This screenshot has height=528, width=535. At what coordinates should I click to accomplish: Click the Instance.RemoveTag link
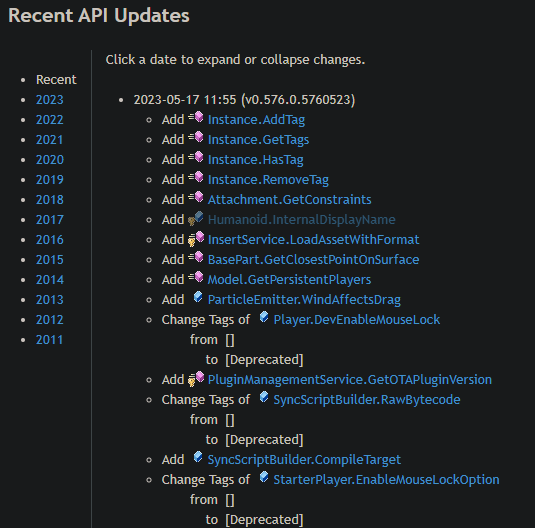[x=268, y=180]
